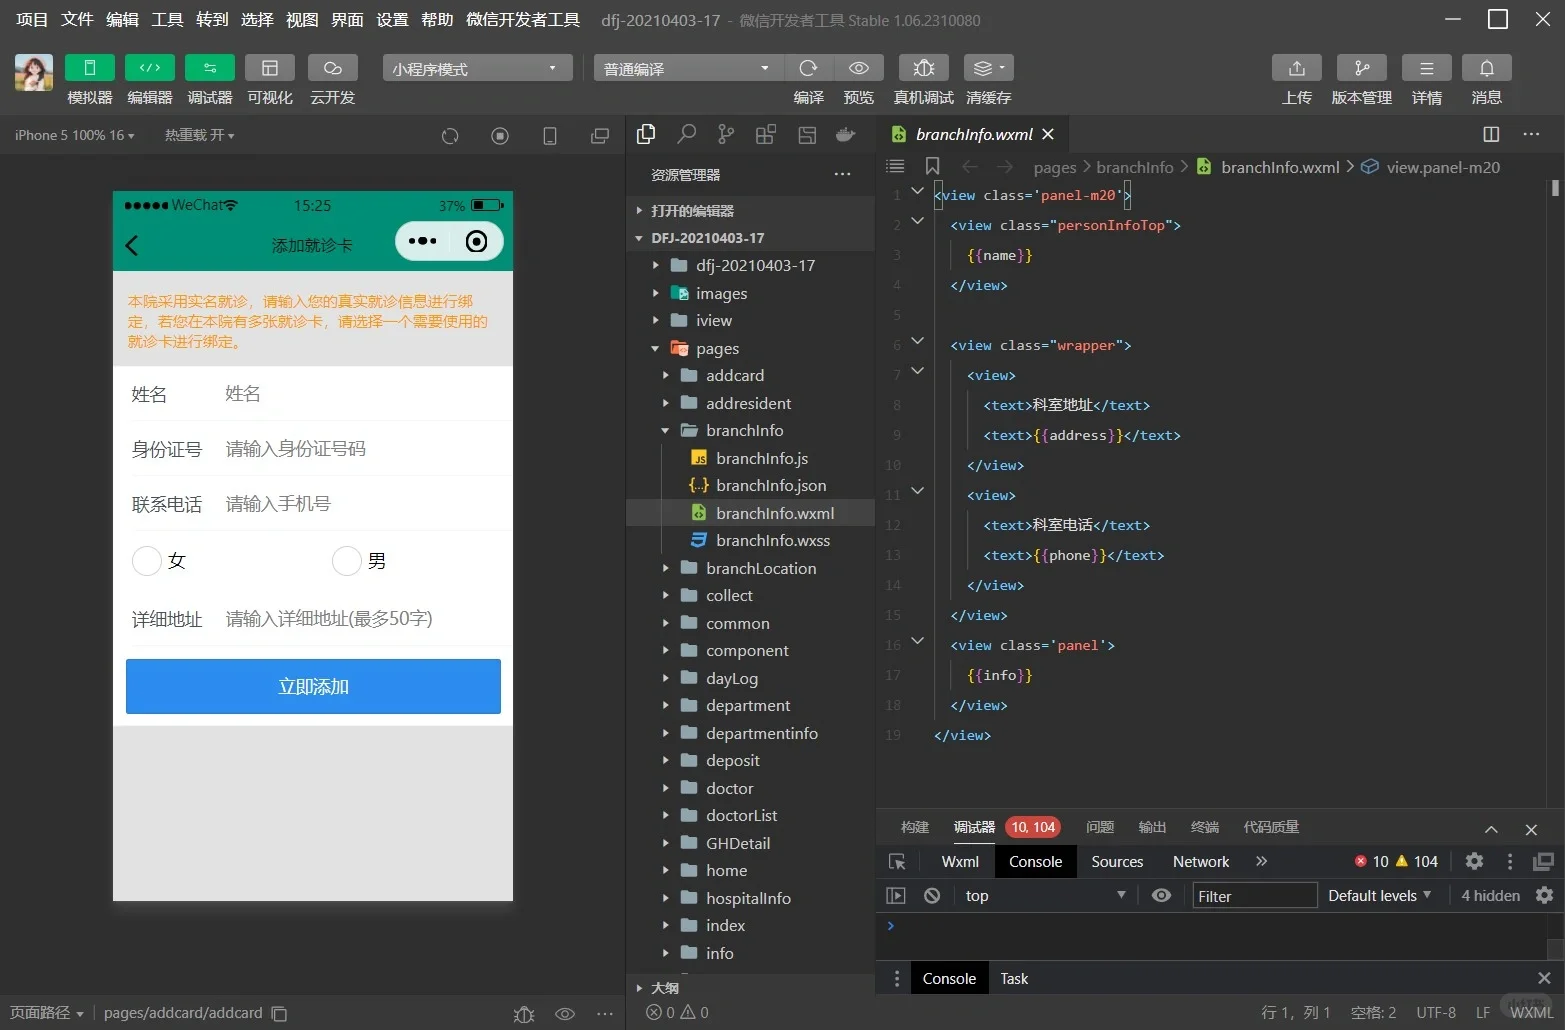Click the compile refresh icon

tap(808, 68)
